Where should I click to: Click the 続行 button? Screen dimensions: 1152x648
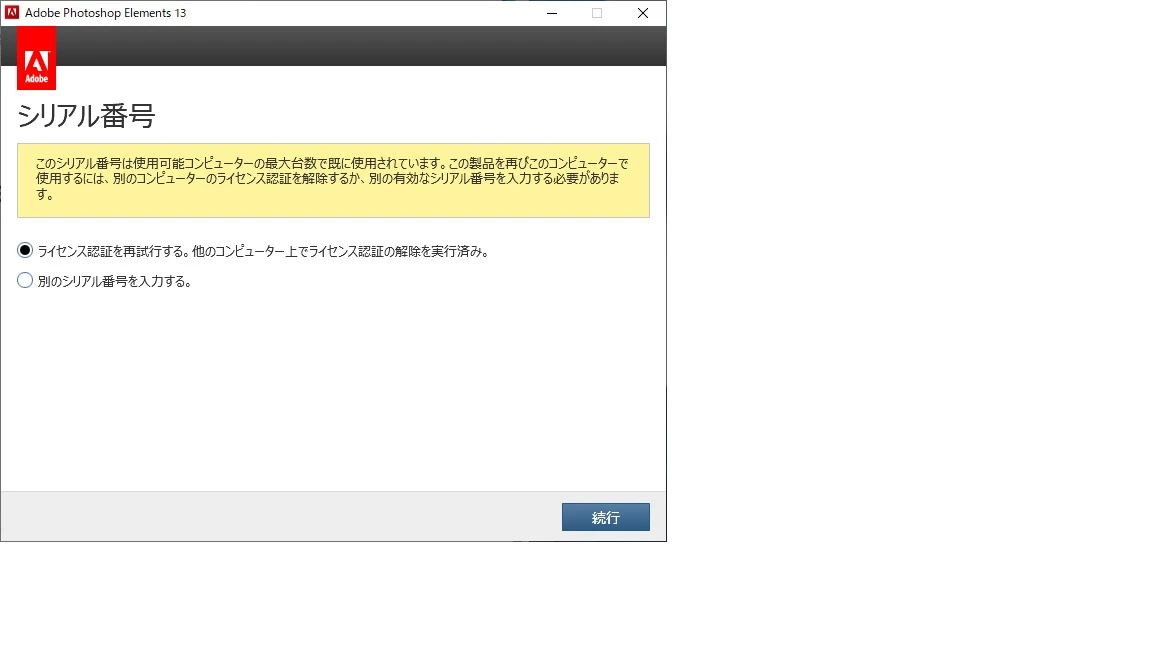coord(605,517)
